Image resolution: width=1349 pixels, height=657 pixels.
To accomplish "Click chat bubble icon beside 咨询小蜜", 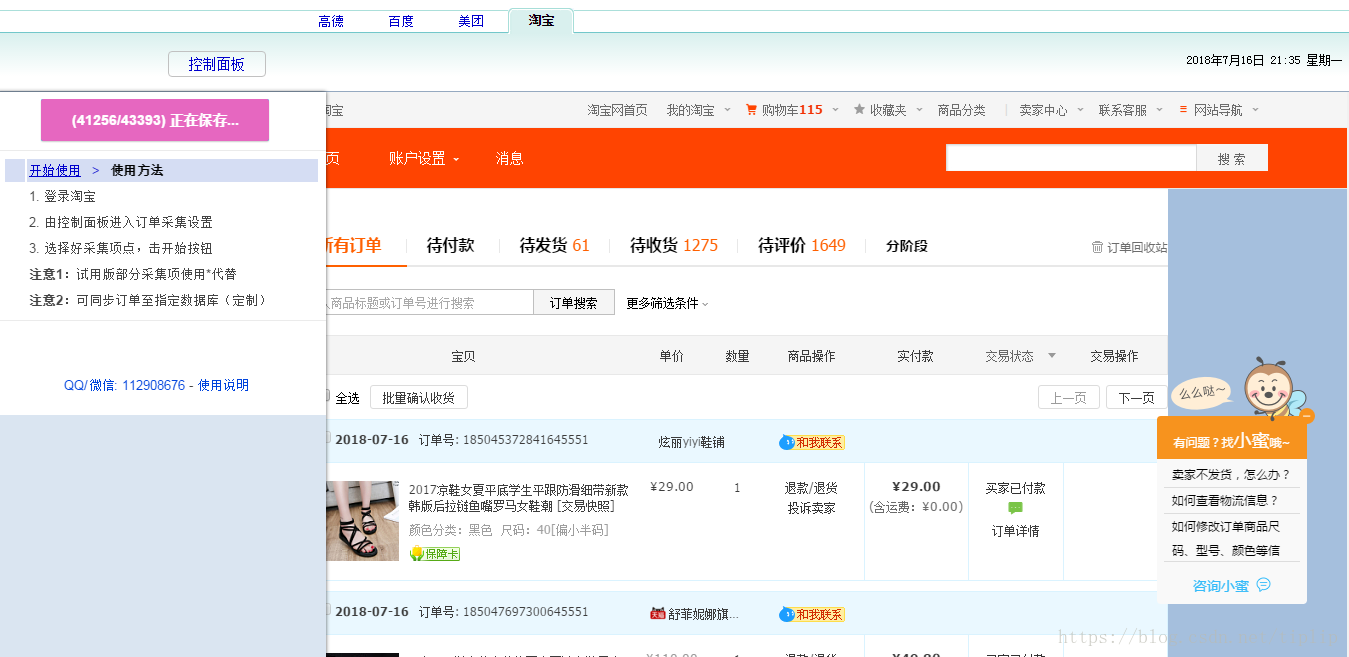I will [1263, 585].
